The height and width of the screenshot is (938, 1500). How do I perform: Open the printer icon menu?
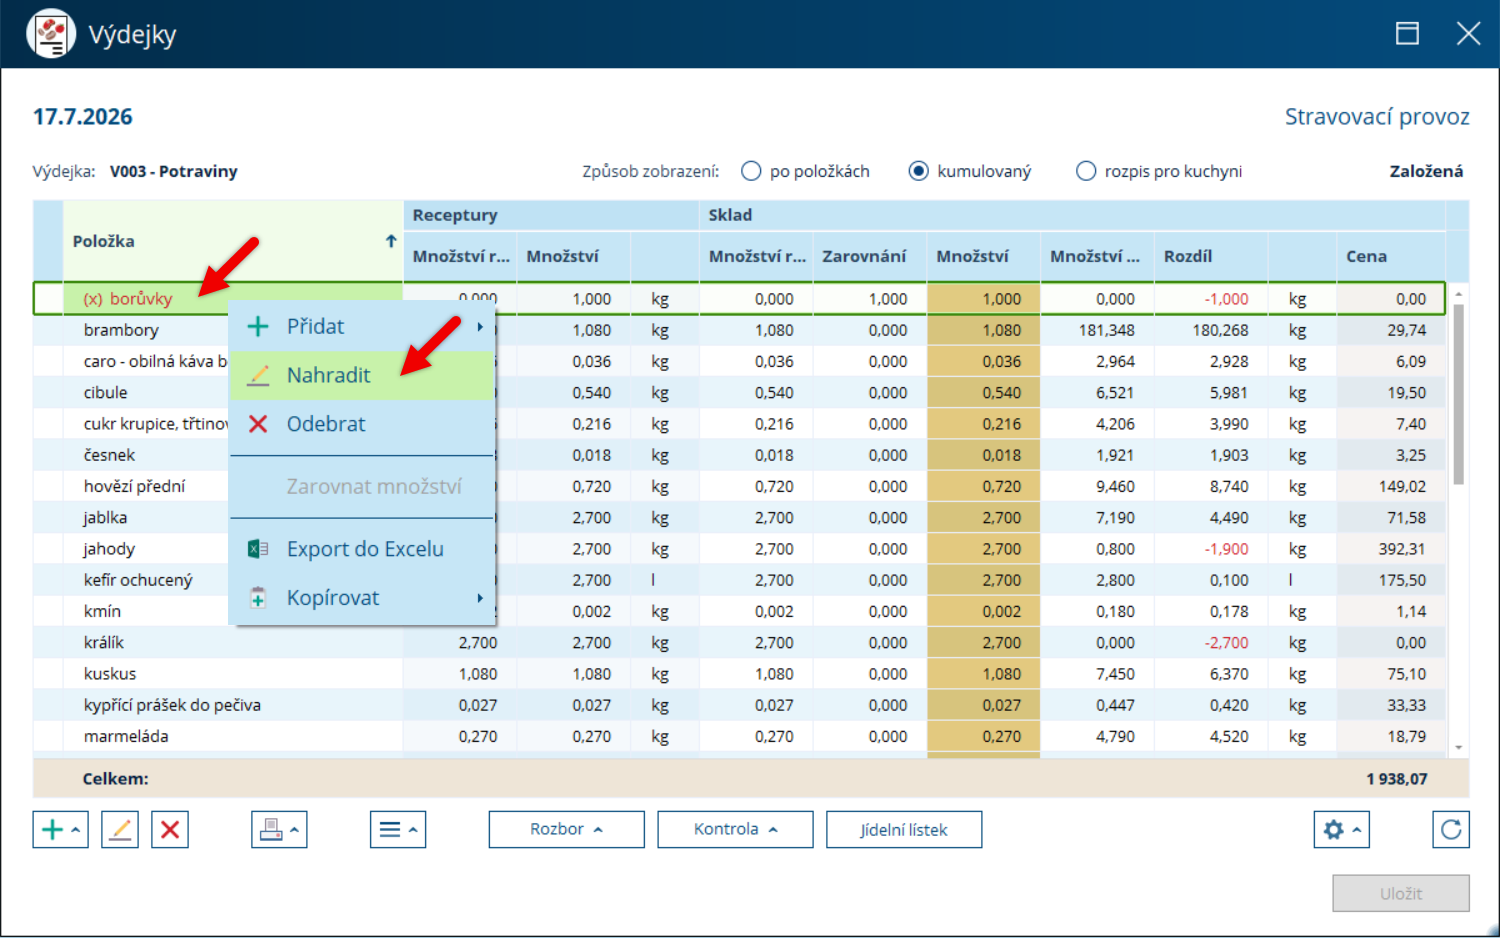click(279, 829)
